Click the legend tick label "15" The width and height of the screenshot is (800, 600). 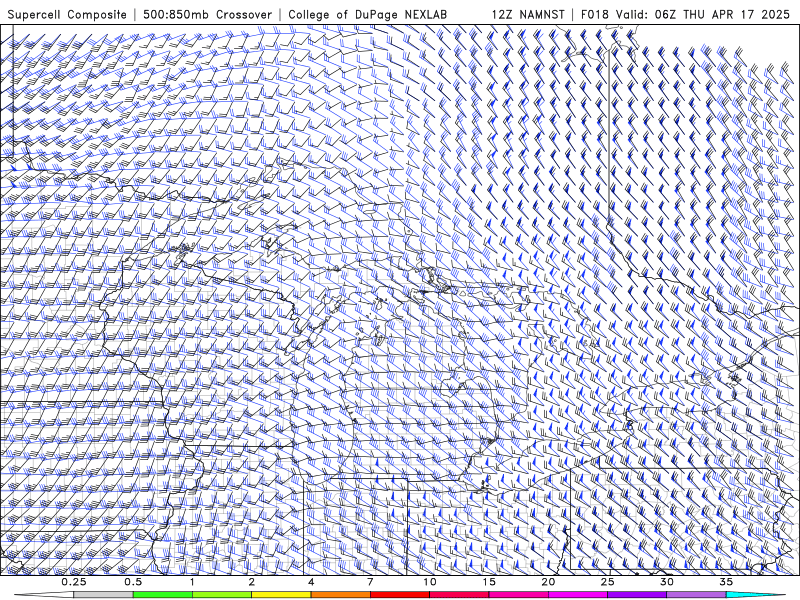489,582
